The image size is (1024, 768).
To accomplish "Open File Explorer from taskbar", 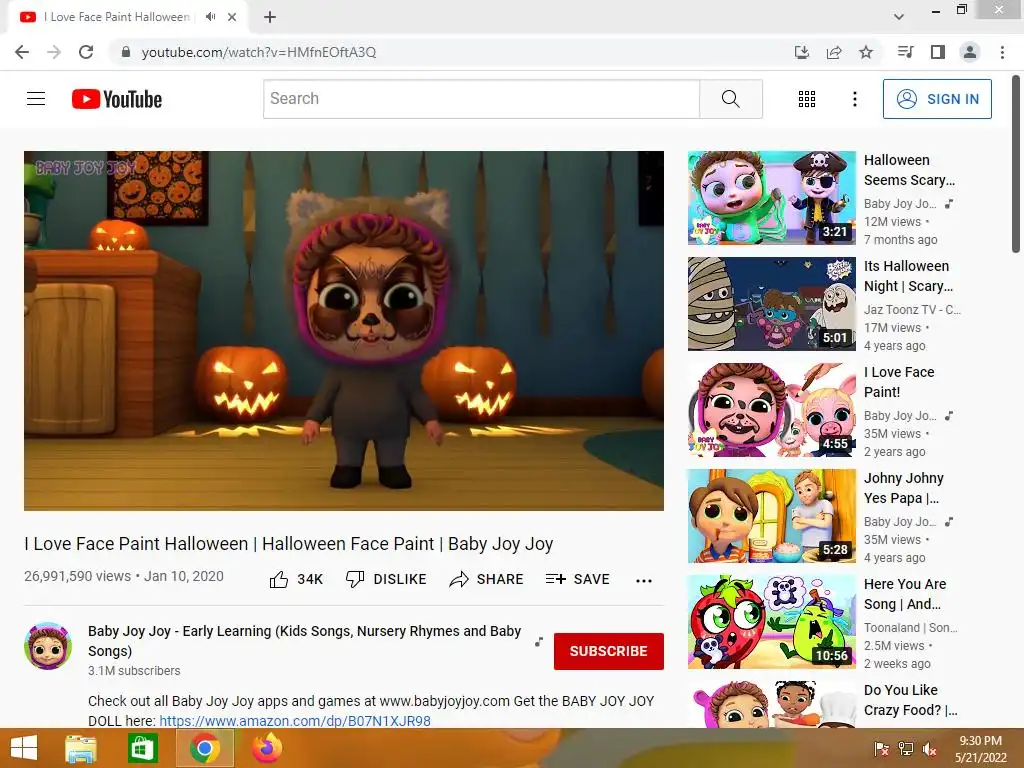I will (81, 748).
